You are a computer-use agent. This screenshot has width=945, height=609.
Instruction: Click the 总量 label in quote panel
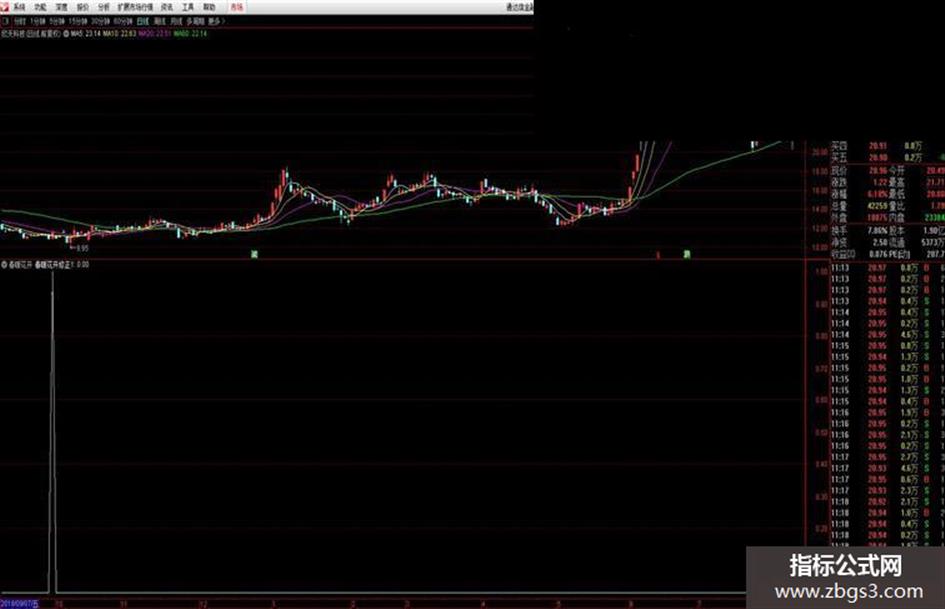(x=840, y=206)
